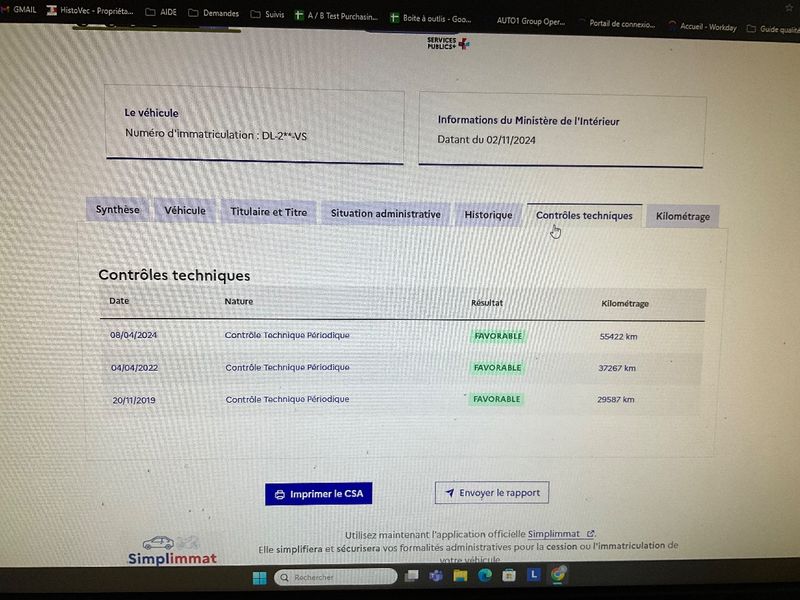This screenshot has width=800, height=600.
Task: Click the Informations du Ministère de l'Intérieur heading
Action: 529,121
